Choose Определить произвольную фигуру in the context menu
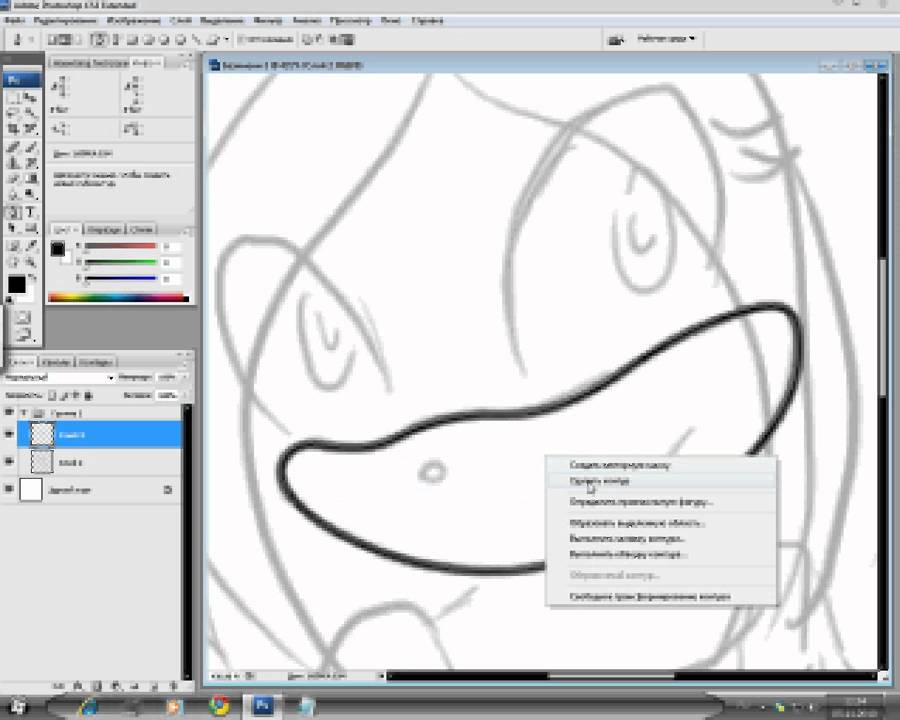900x720 pixels. point(661,502)
